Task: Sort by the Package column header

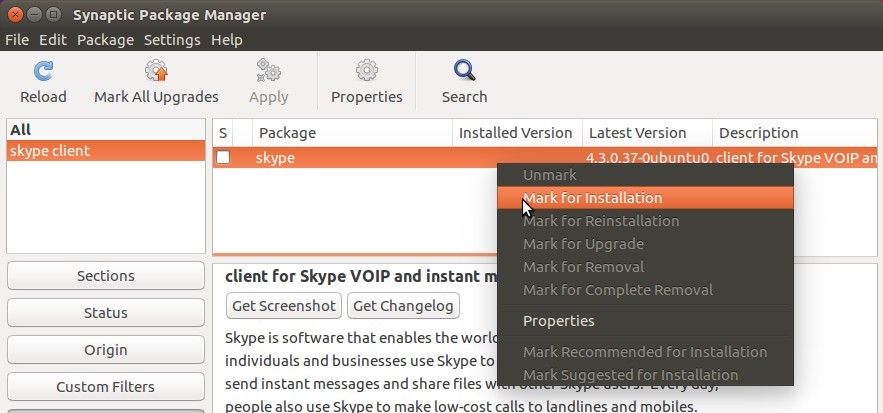Action: click(353, 133)
